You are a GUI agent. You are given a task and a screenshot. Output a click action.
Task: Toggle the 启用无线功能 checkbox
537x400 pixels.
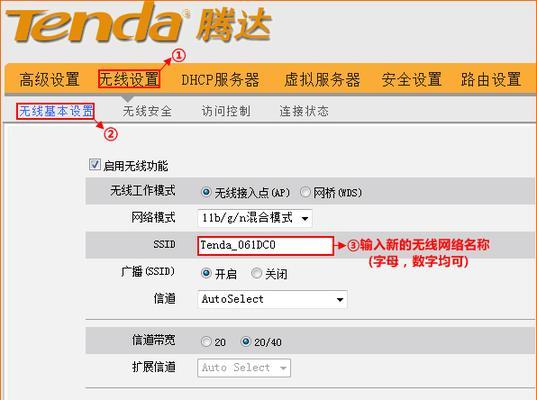(x=95, y=164)
